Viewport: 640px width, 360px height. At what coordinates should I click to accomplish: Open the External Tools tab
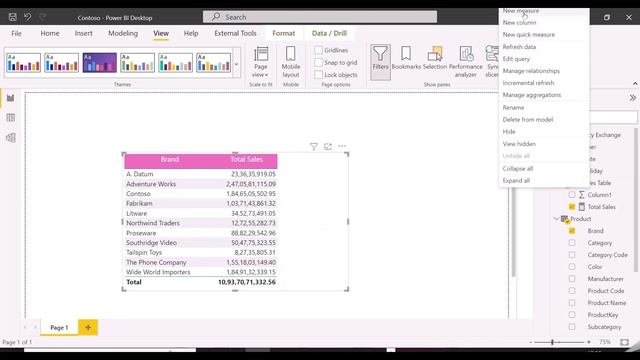(x=236, y=33)
